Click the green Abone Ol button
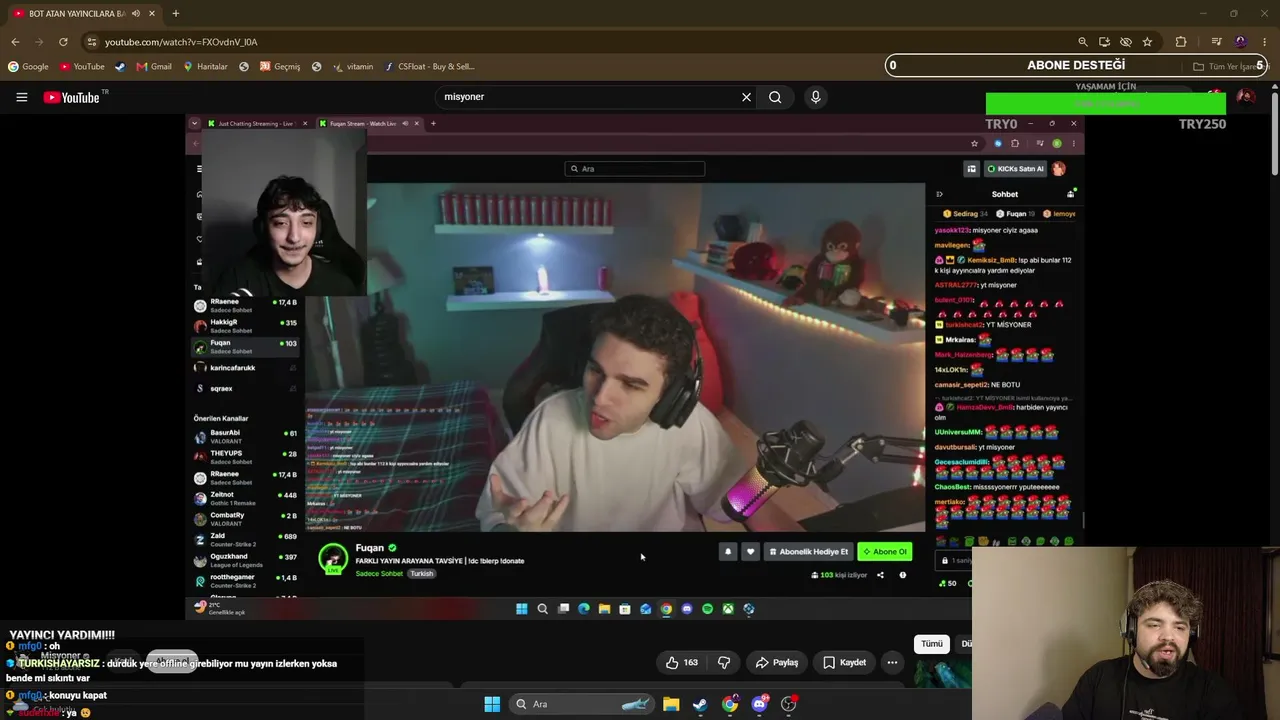 [885, 552]
